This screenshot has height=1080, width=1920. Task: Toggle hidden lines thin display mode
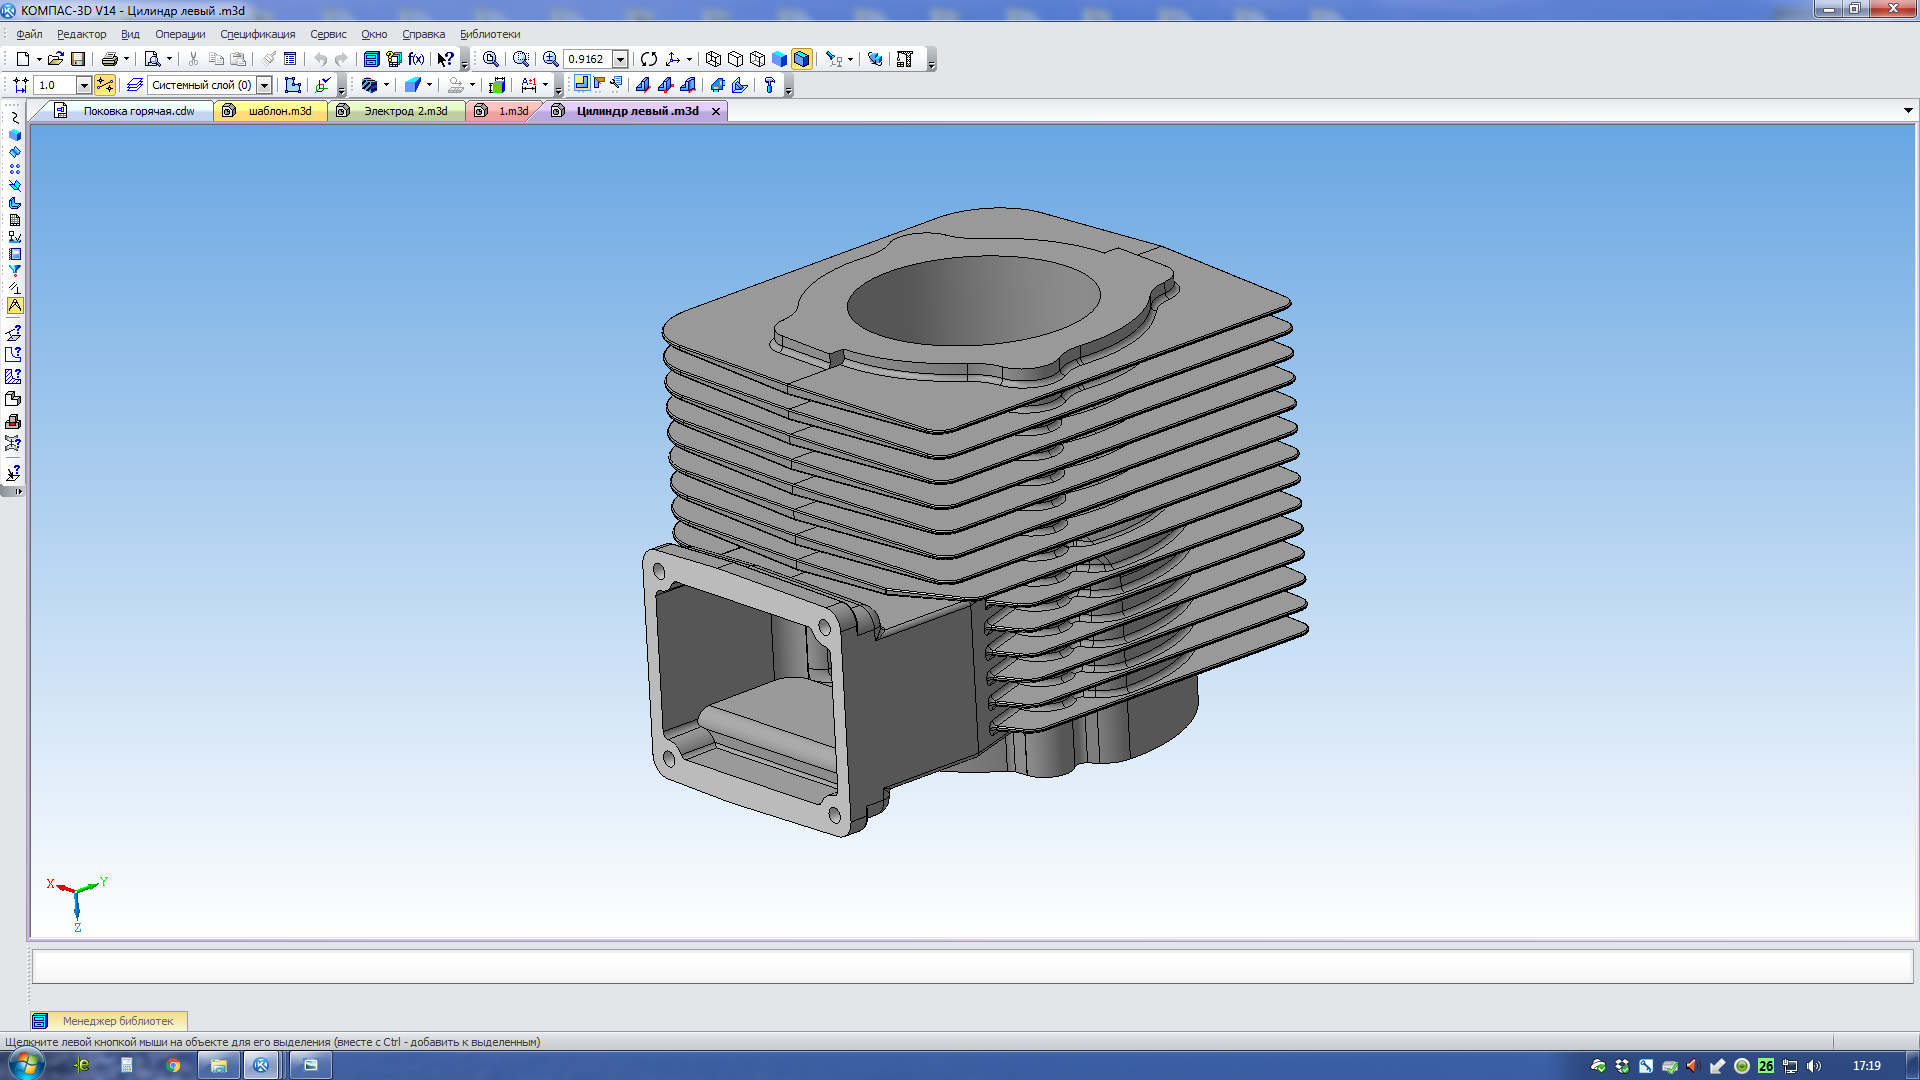[x=757, y=59]
